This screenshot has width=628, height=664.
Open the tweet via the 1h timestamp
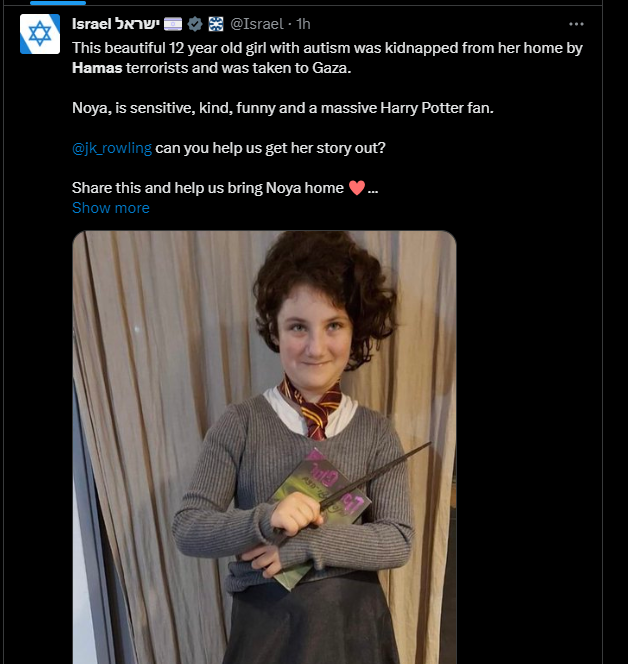click(303, 24)
